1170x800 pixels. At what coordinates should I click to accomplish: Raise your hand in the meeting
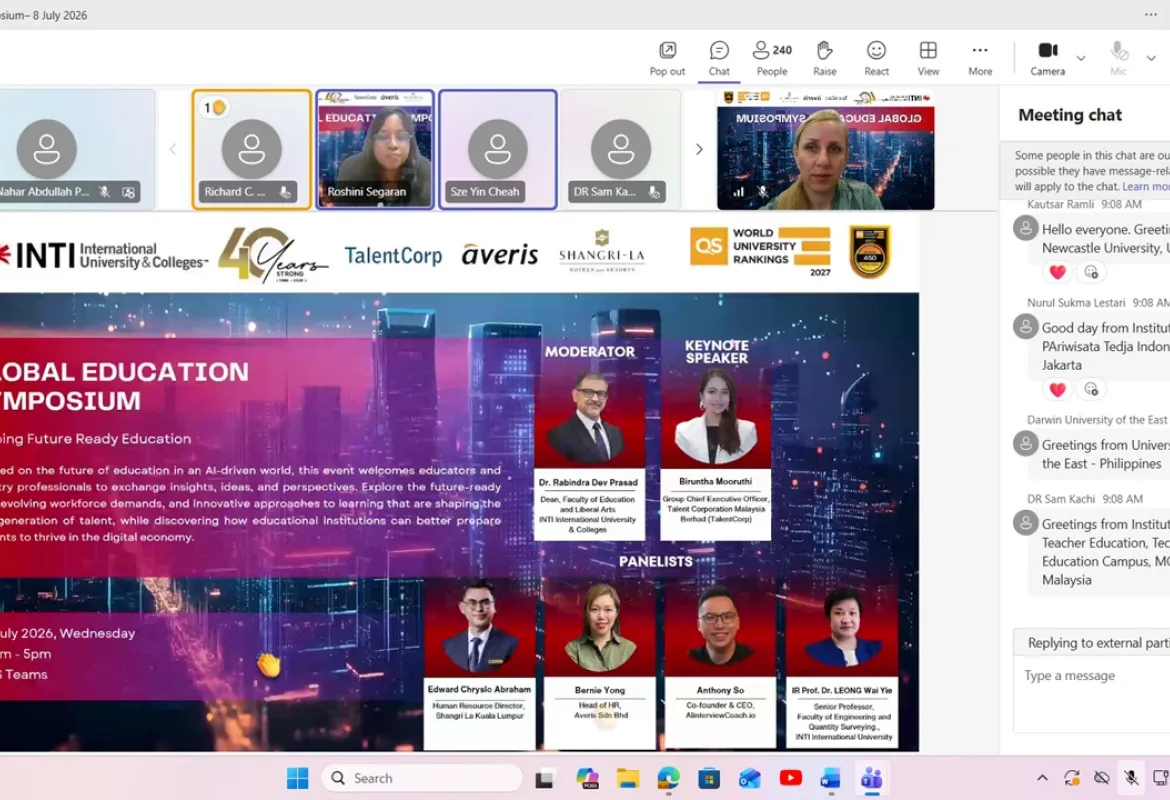click(824, 59)
